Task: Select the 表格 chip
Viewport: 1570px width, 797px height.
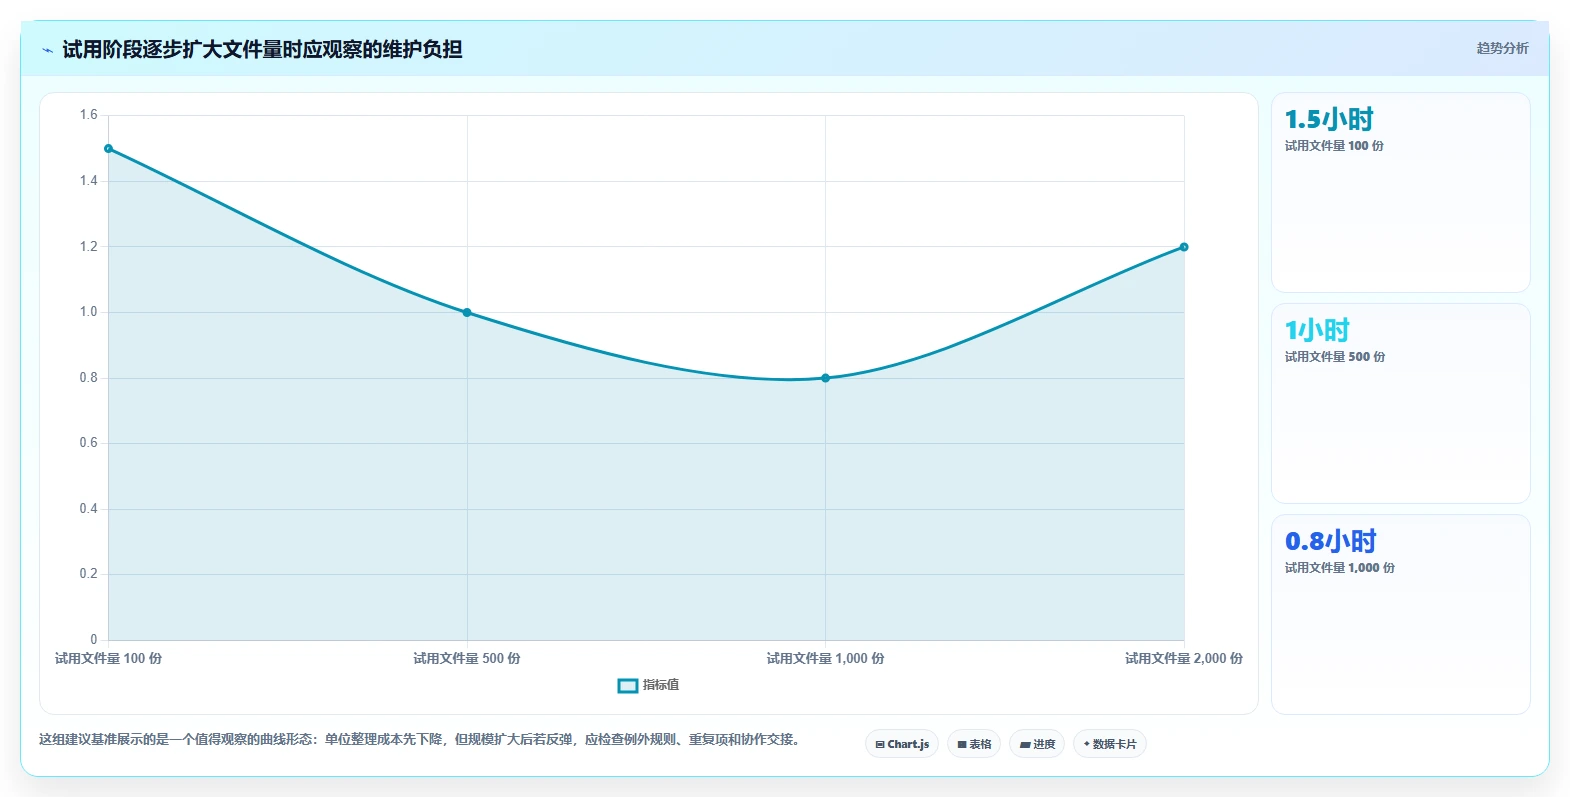Action: coord(974,744)
